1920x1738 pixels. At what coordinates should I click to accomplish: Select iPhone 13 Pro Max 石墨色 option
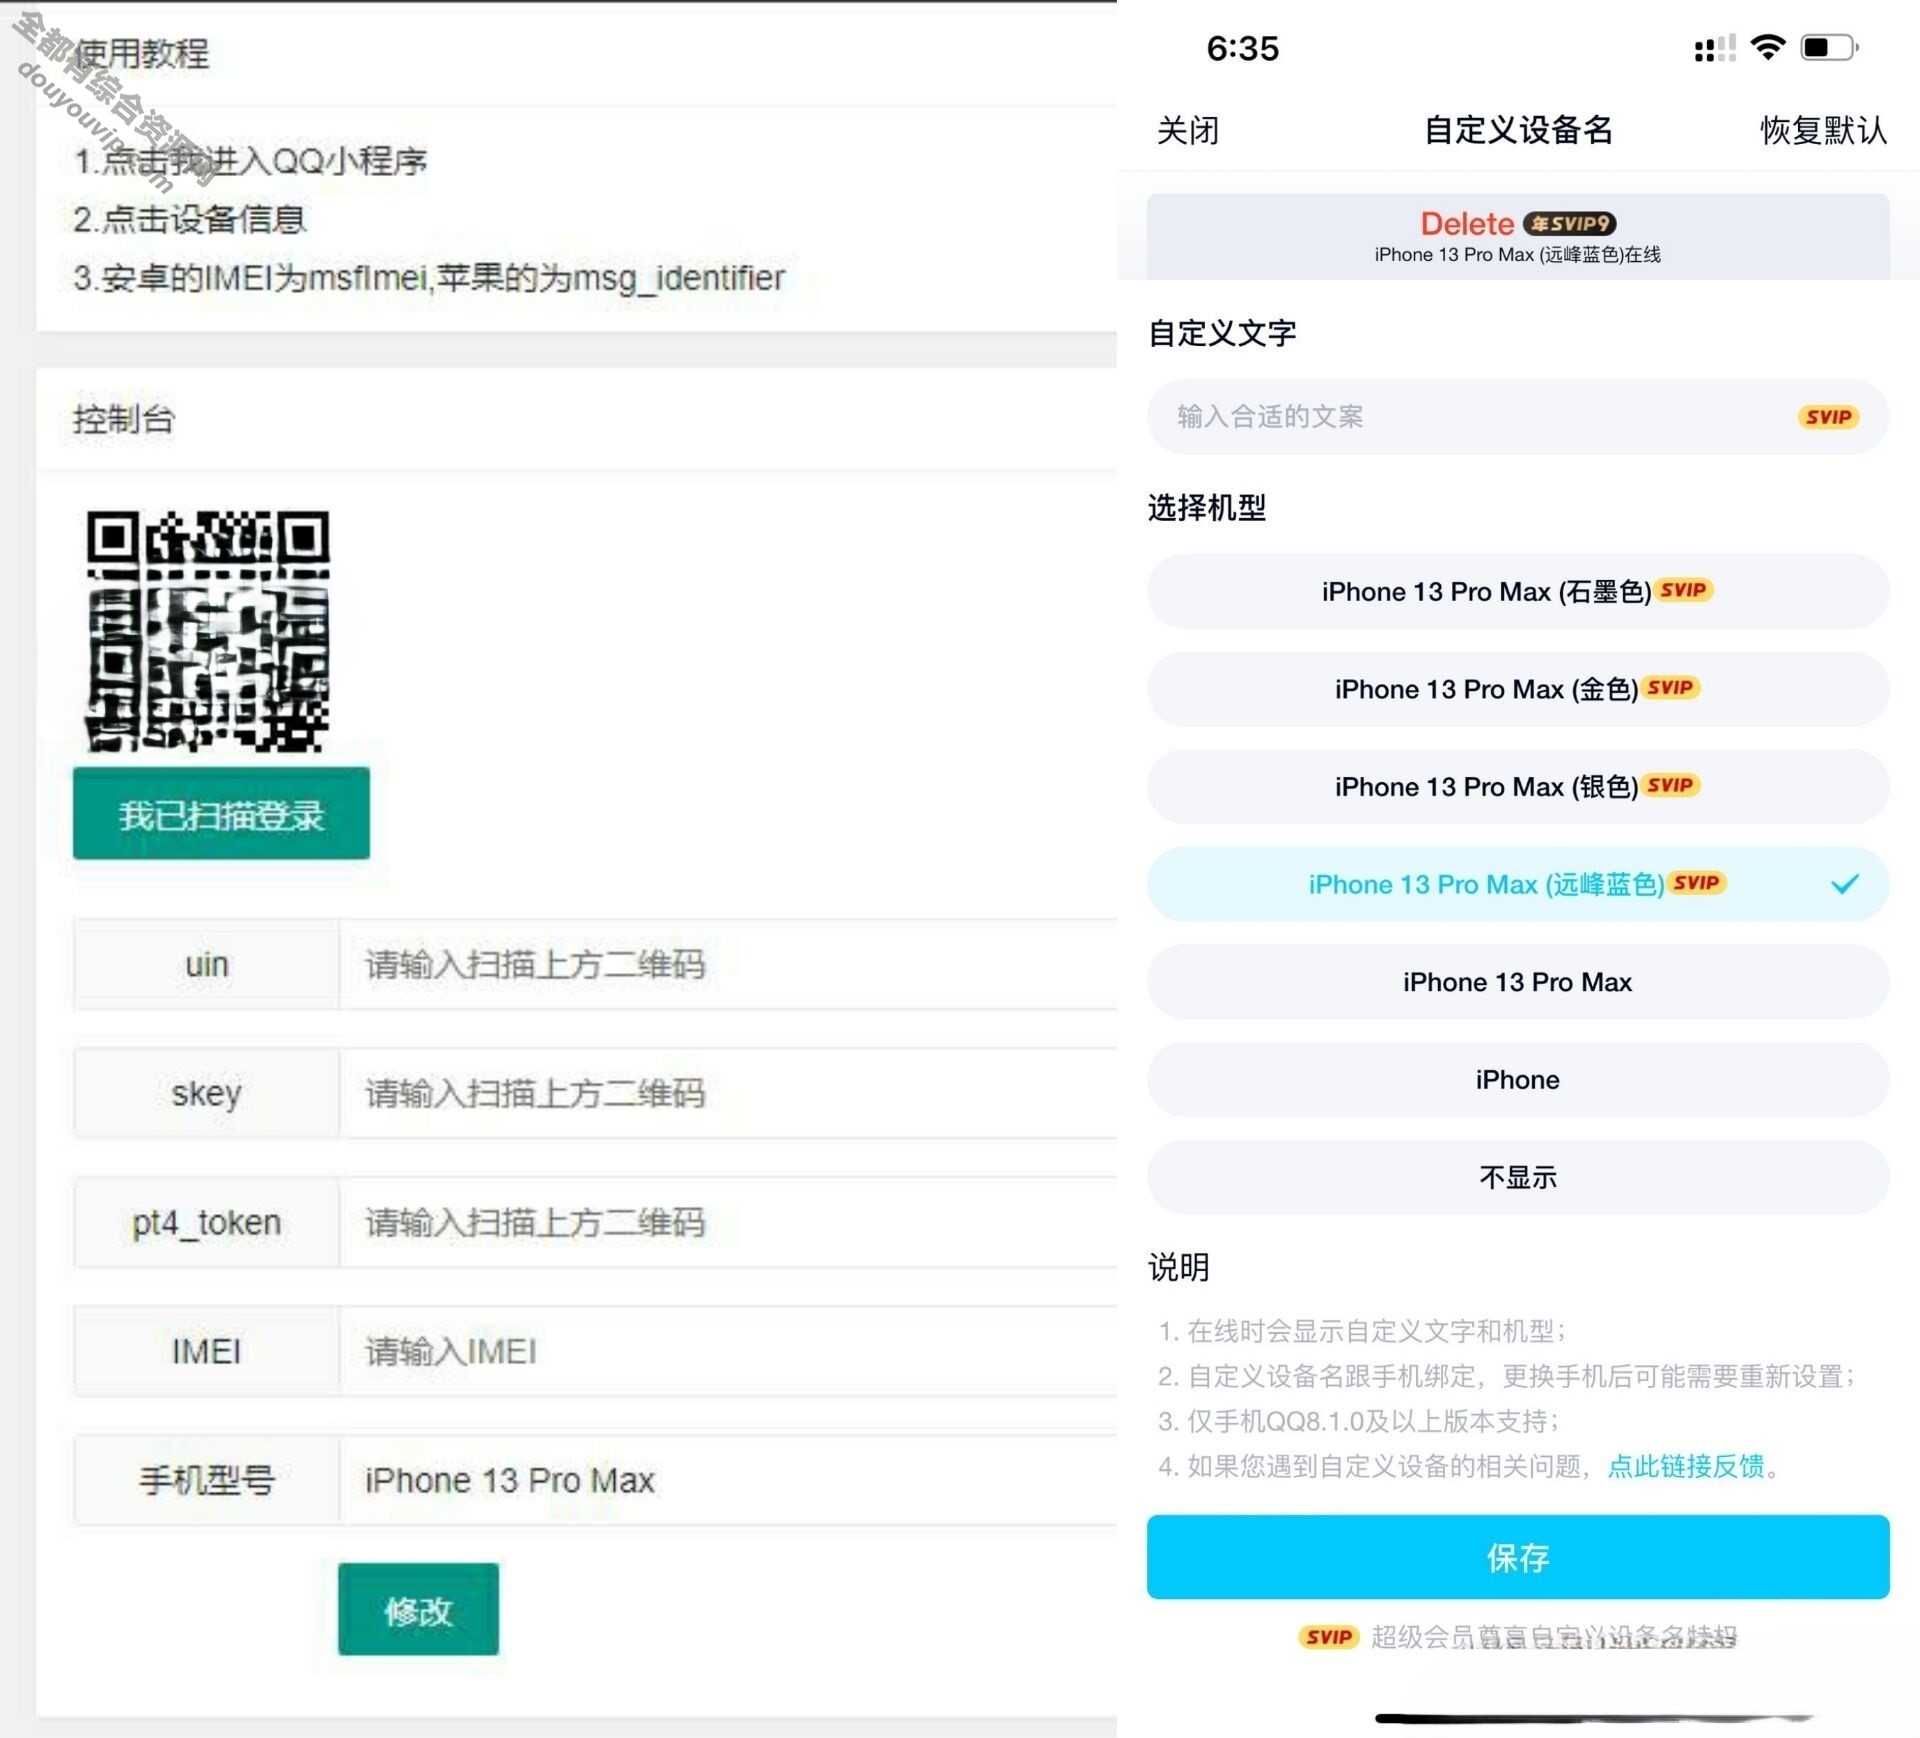click(1517, 590)
